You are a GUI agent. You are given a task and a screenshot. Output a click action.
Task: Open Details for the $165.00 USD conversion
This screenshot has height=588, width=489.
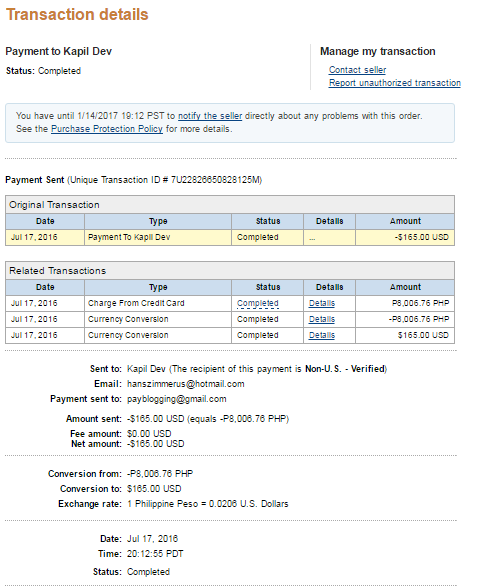tap(322, 335)
